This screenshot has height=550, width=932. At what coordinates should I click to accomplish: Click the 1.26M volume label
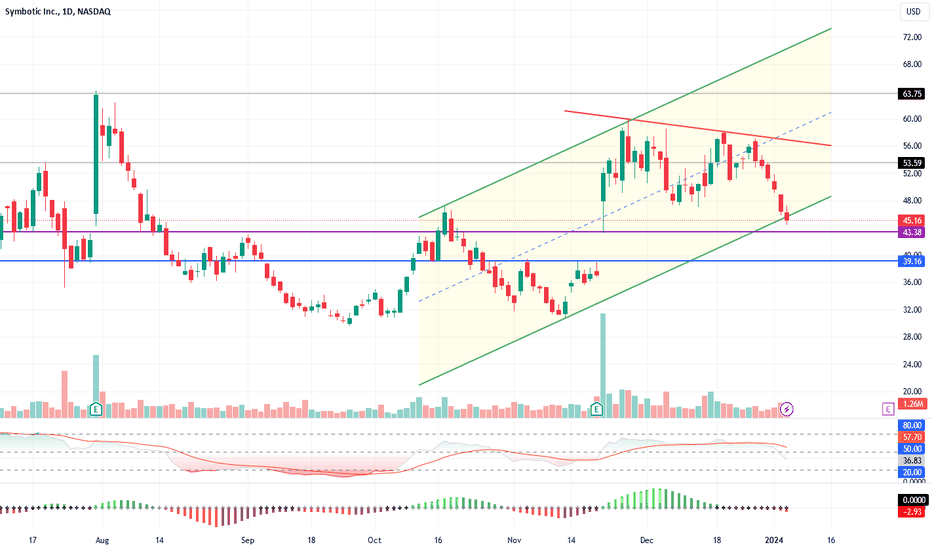click(912, 404)
